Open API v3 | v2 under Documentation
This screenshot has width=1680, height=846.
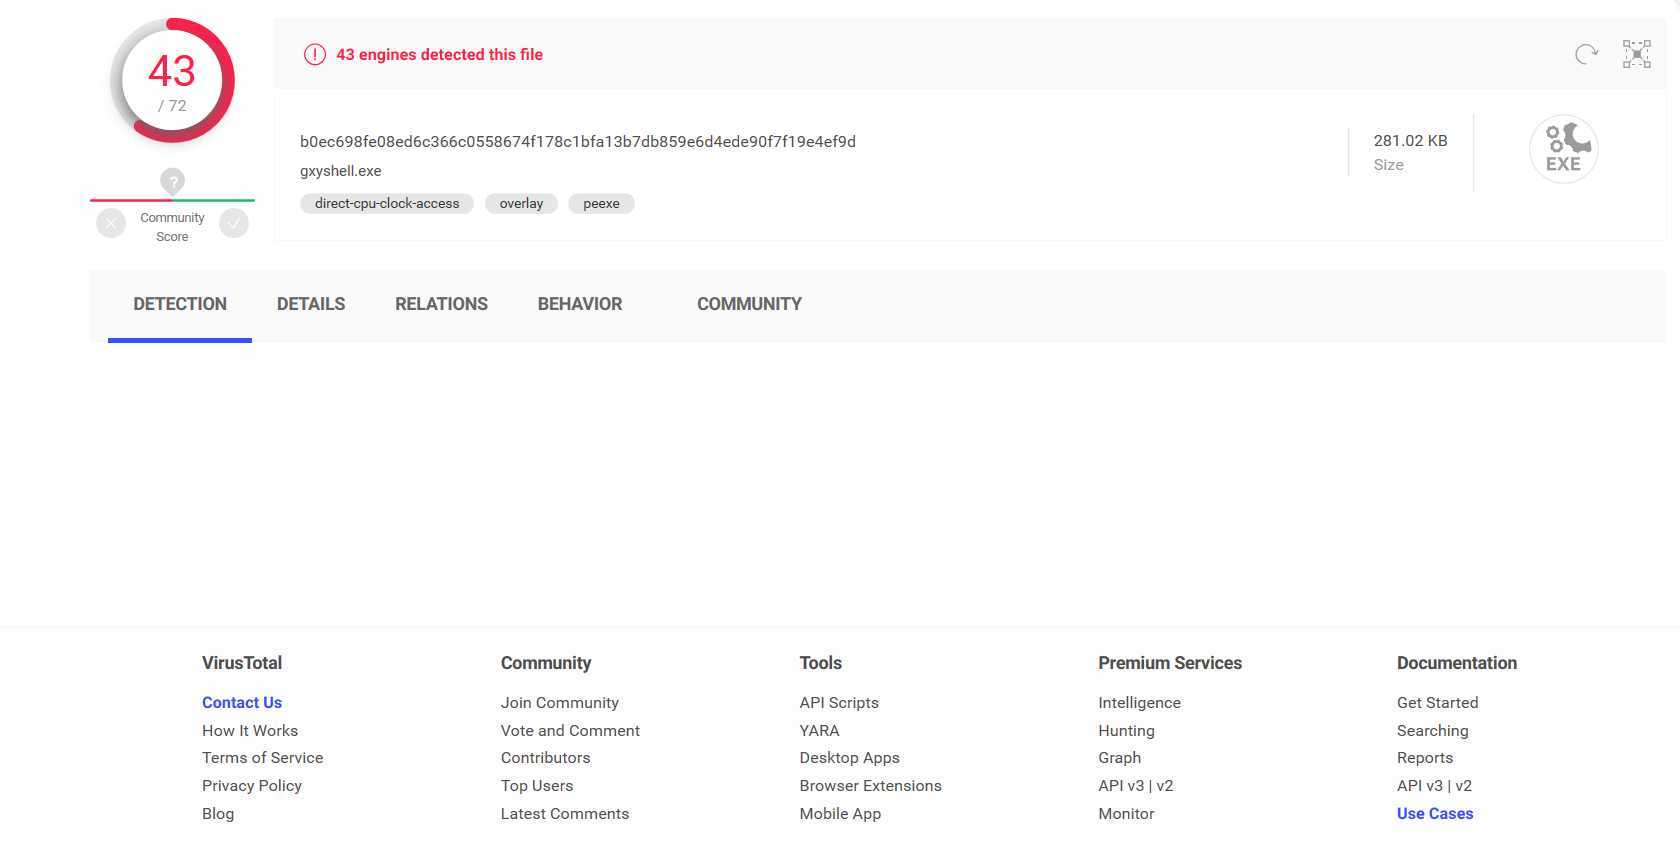(1434, 786)
